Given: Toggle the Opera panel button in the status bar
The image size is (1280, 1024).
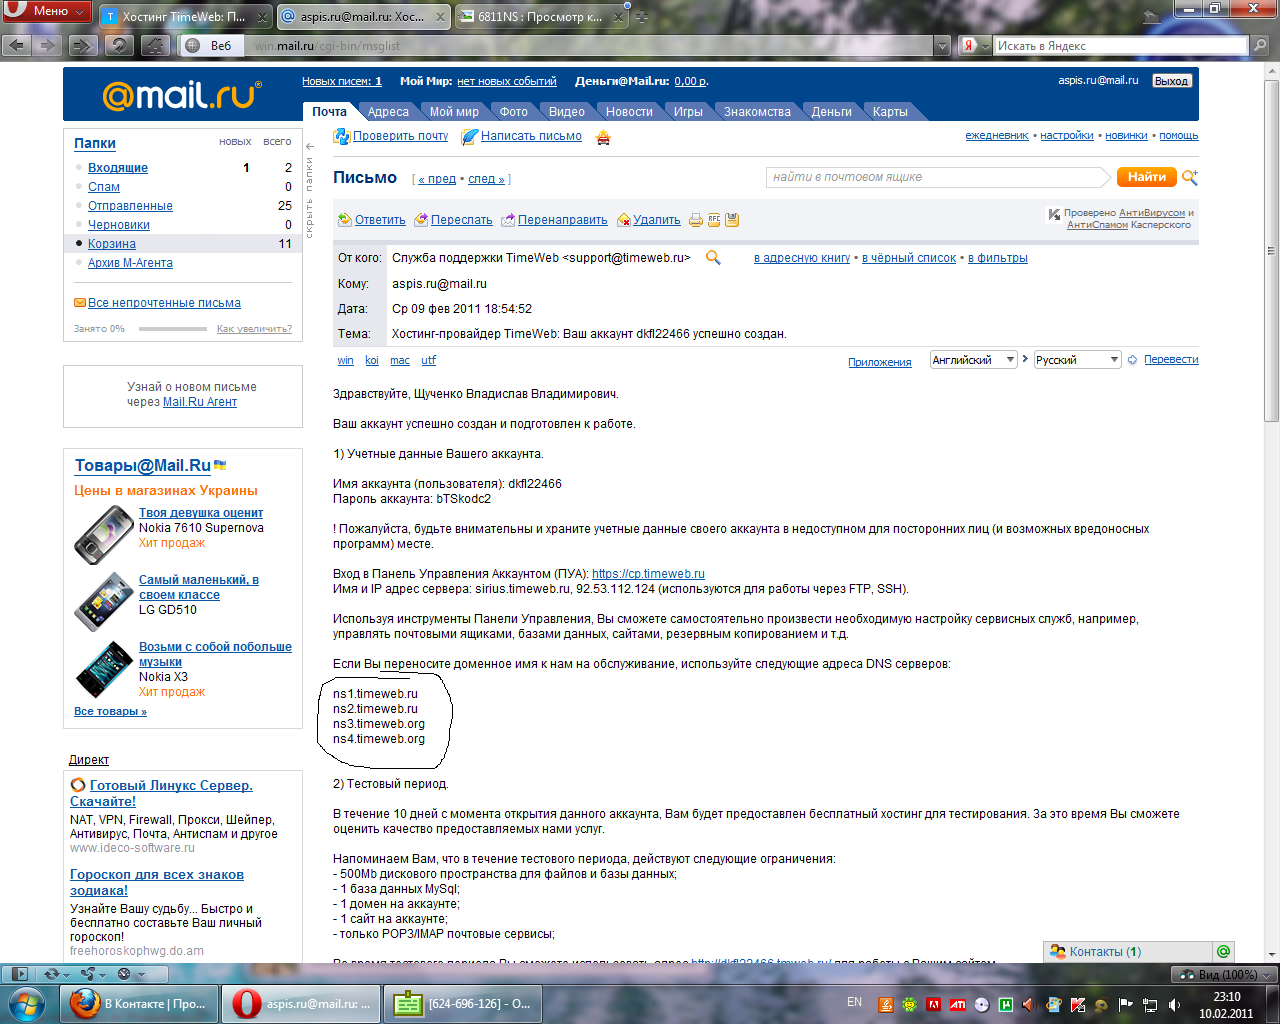Looking at the screenshot, I should (17, 974).
